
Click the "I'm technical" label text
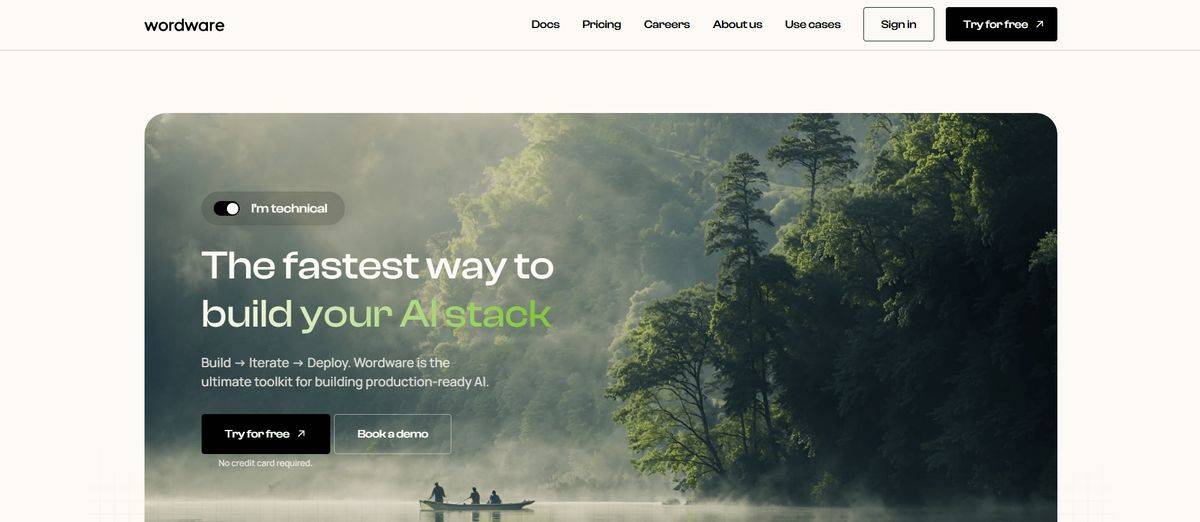(x=289, y=208)
